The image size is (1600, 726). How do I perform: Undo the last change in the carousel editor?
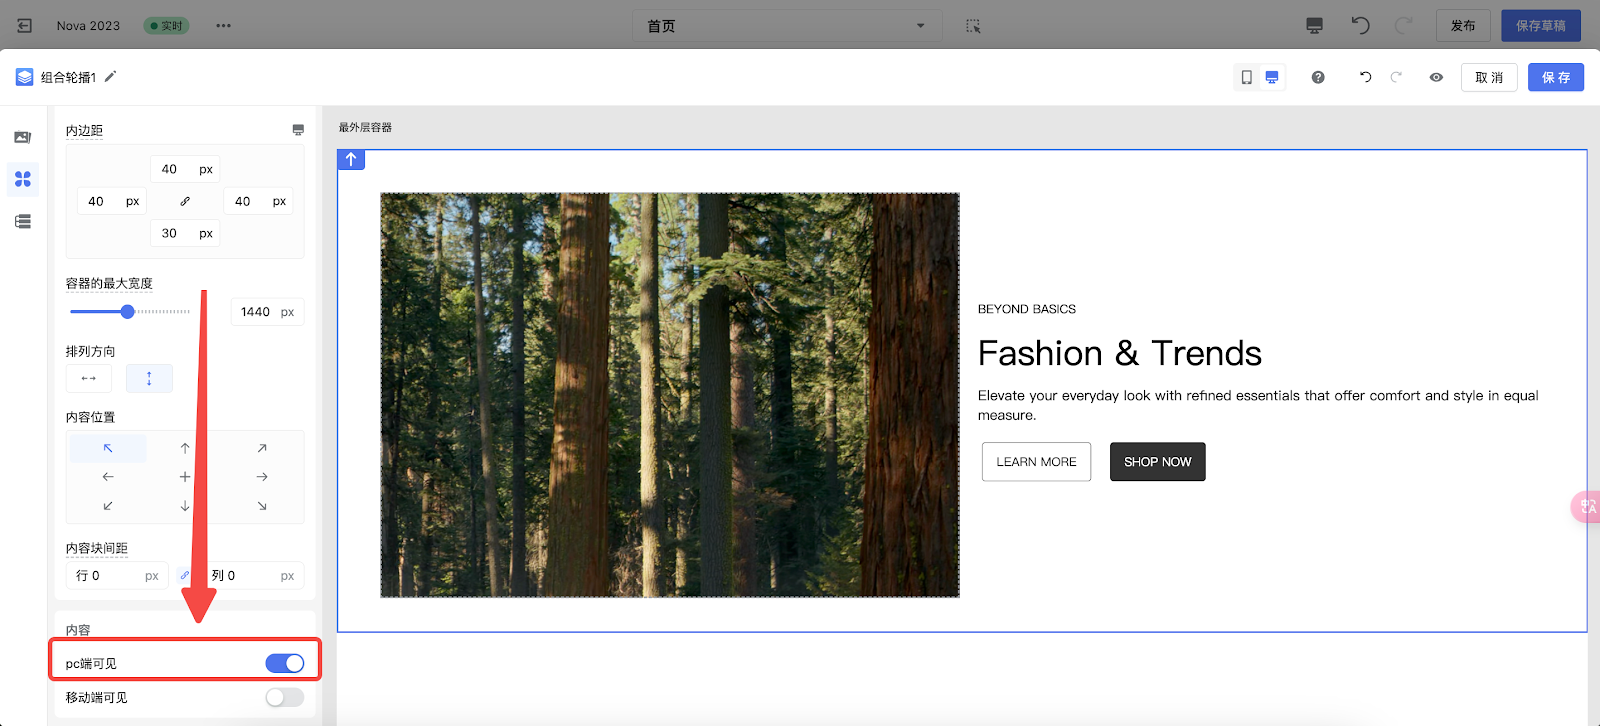[1366, 77]
